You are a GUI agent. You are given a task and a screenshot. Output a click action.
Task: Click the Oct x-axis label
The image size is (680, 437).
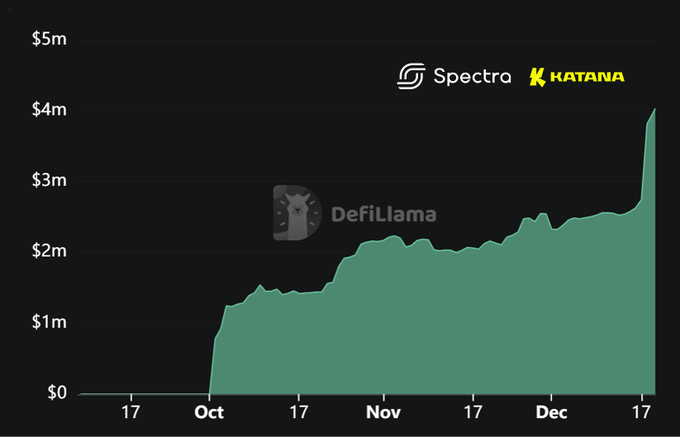click(x=210, y=412)
